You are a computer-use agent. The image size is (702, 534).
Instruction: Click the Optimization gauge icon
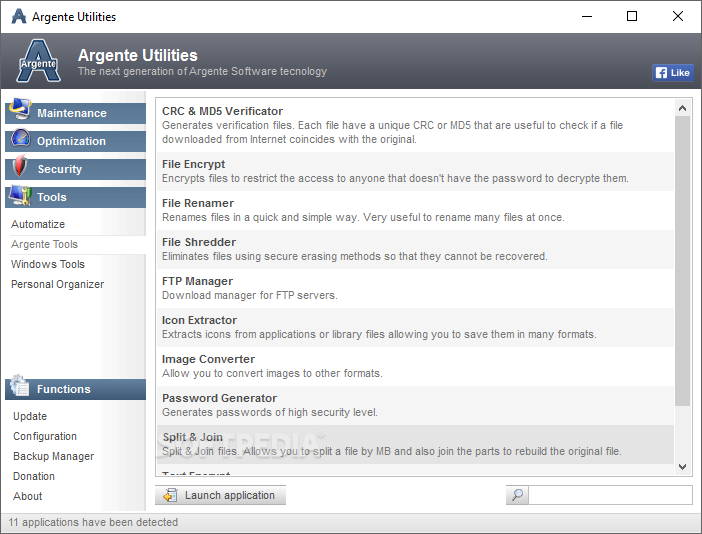pos(21,138)
